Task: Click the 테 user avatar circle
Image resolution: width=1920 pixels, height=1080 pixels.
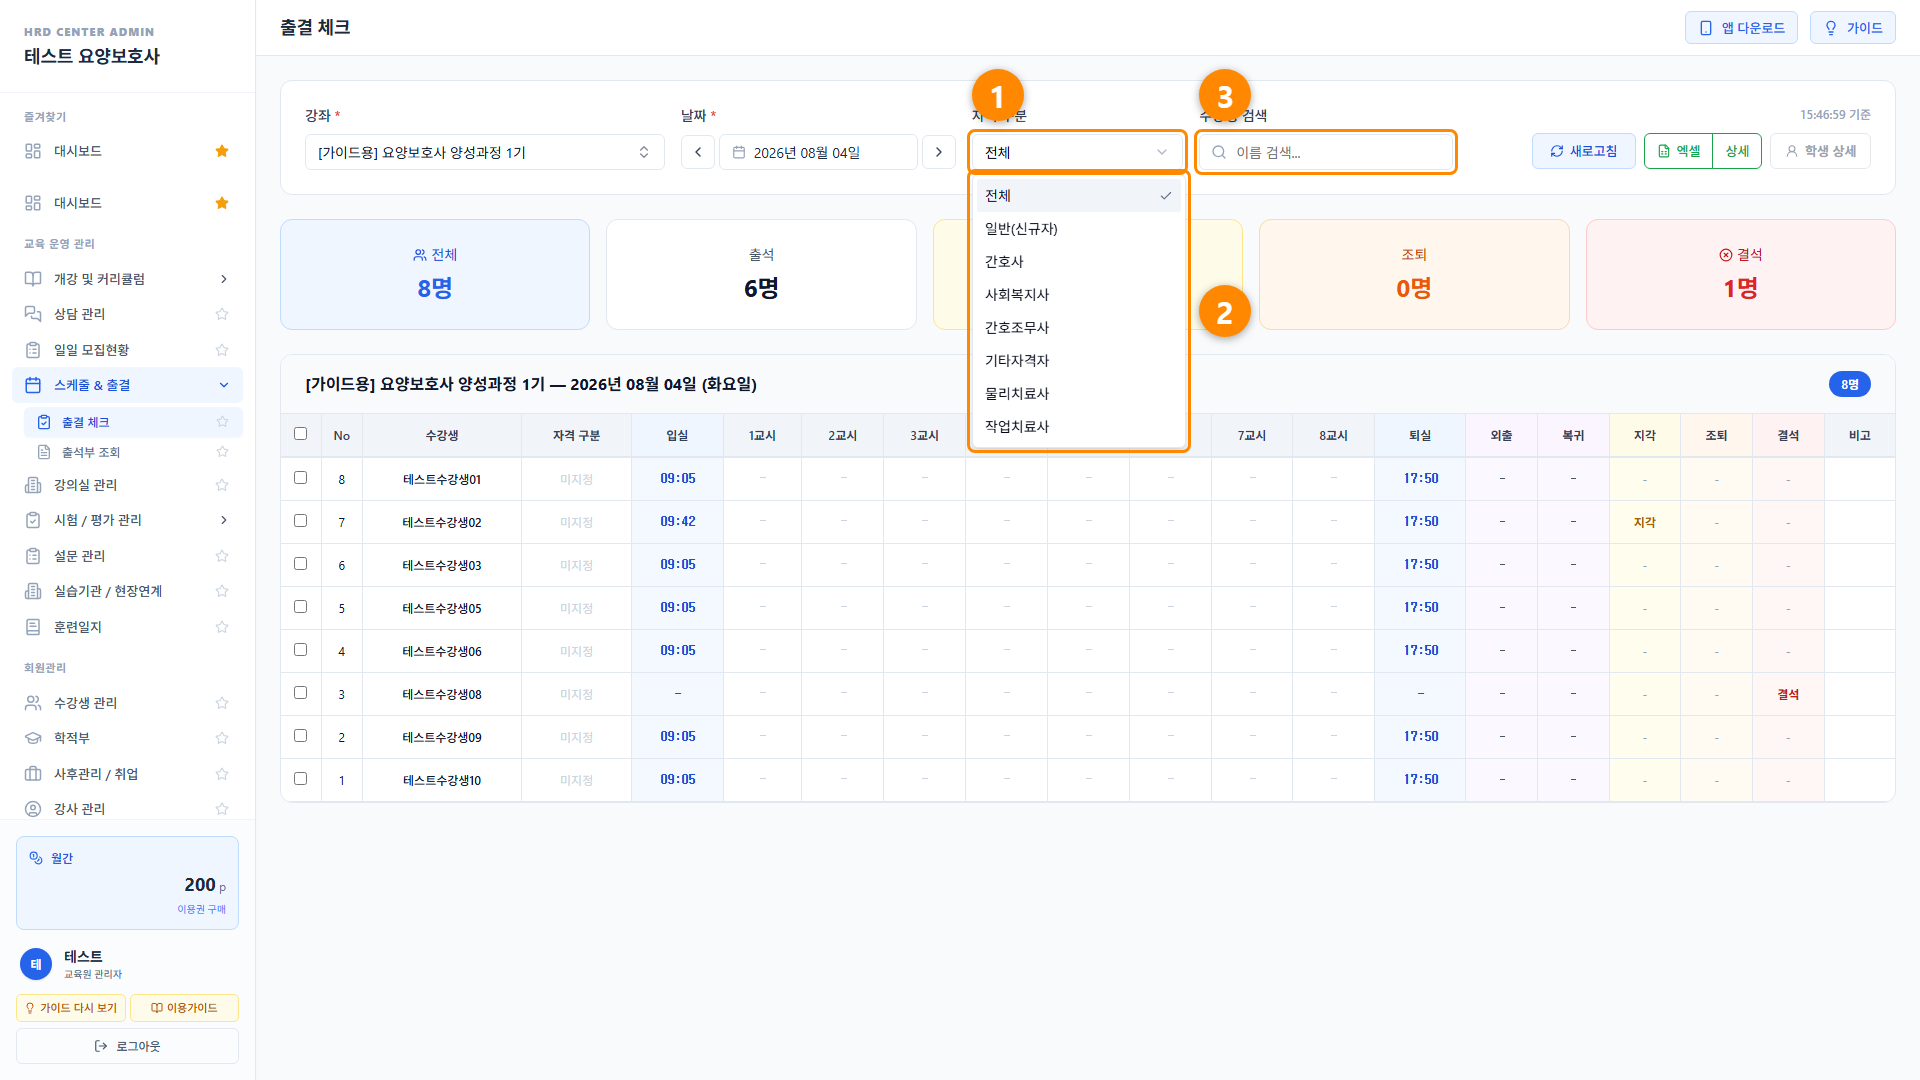Action: pos(36,964)
